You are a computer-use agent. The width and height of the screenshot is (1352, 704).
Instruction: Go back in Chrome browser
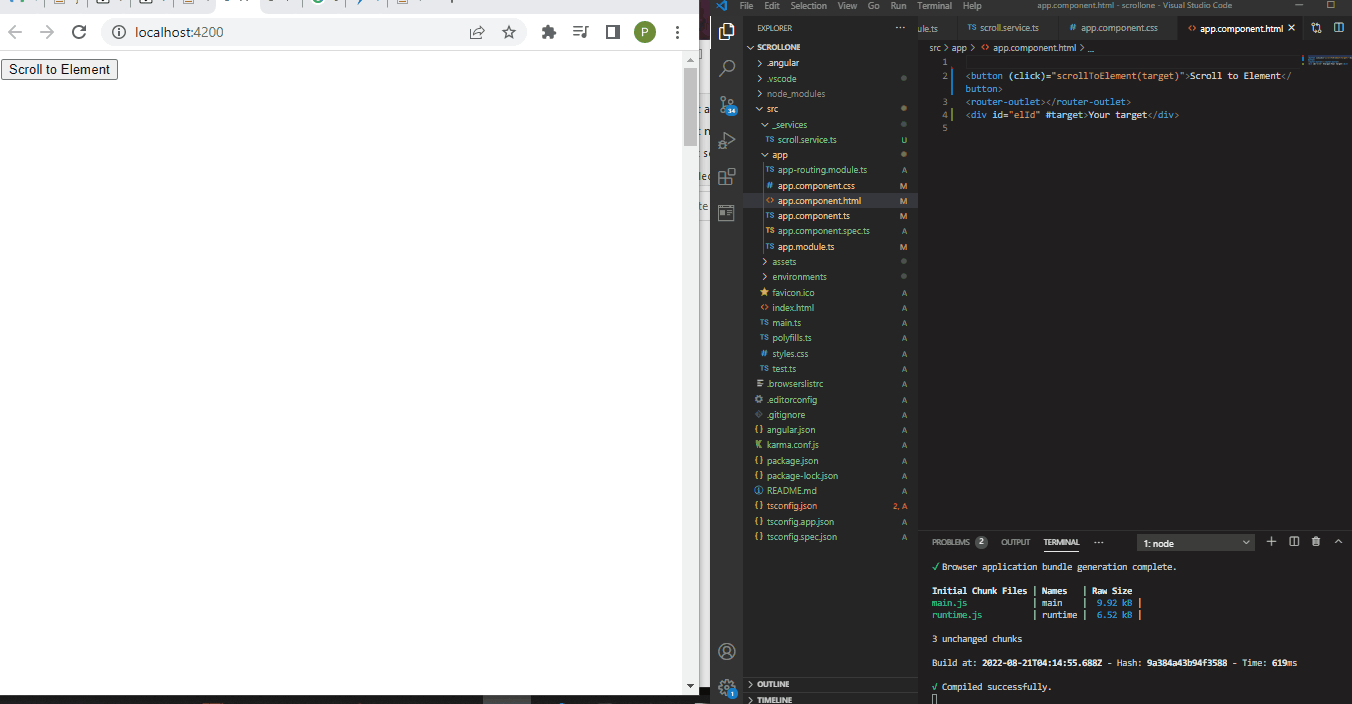pyautogui.click(x=15, y=32)
